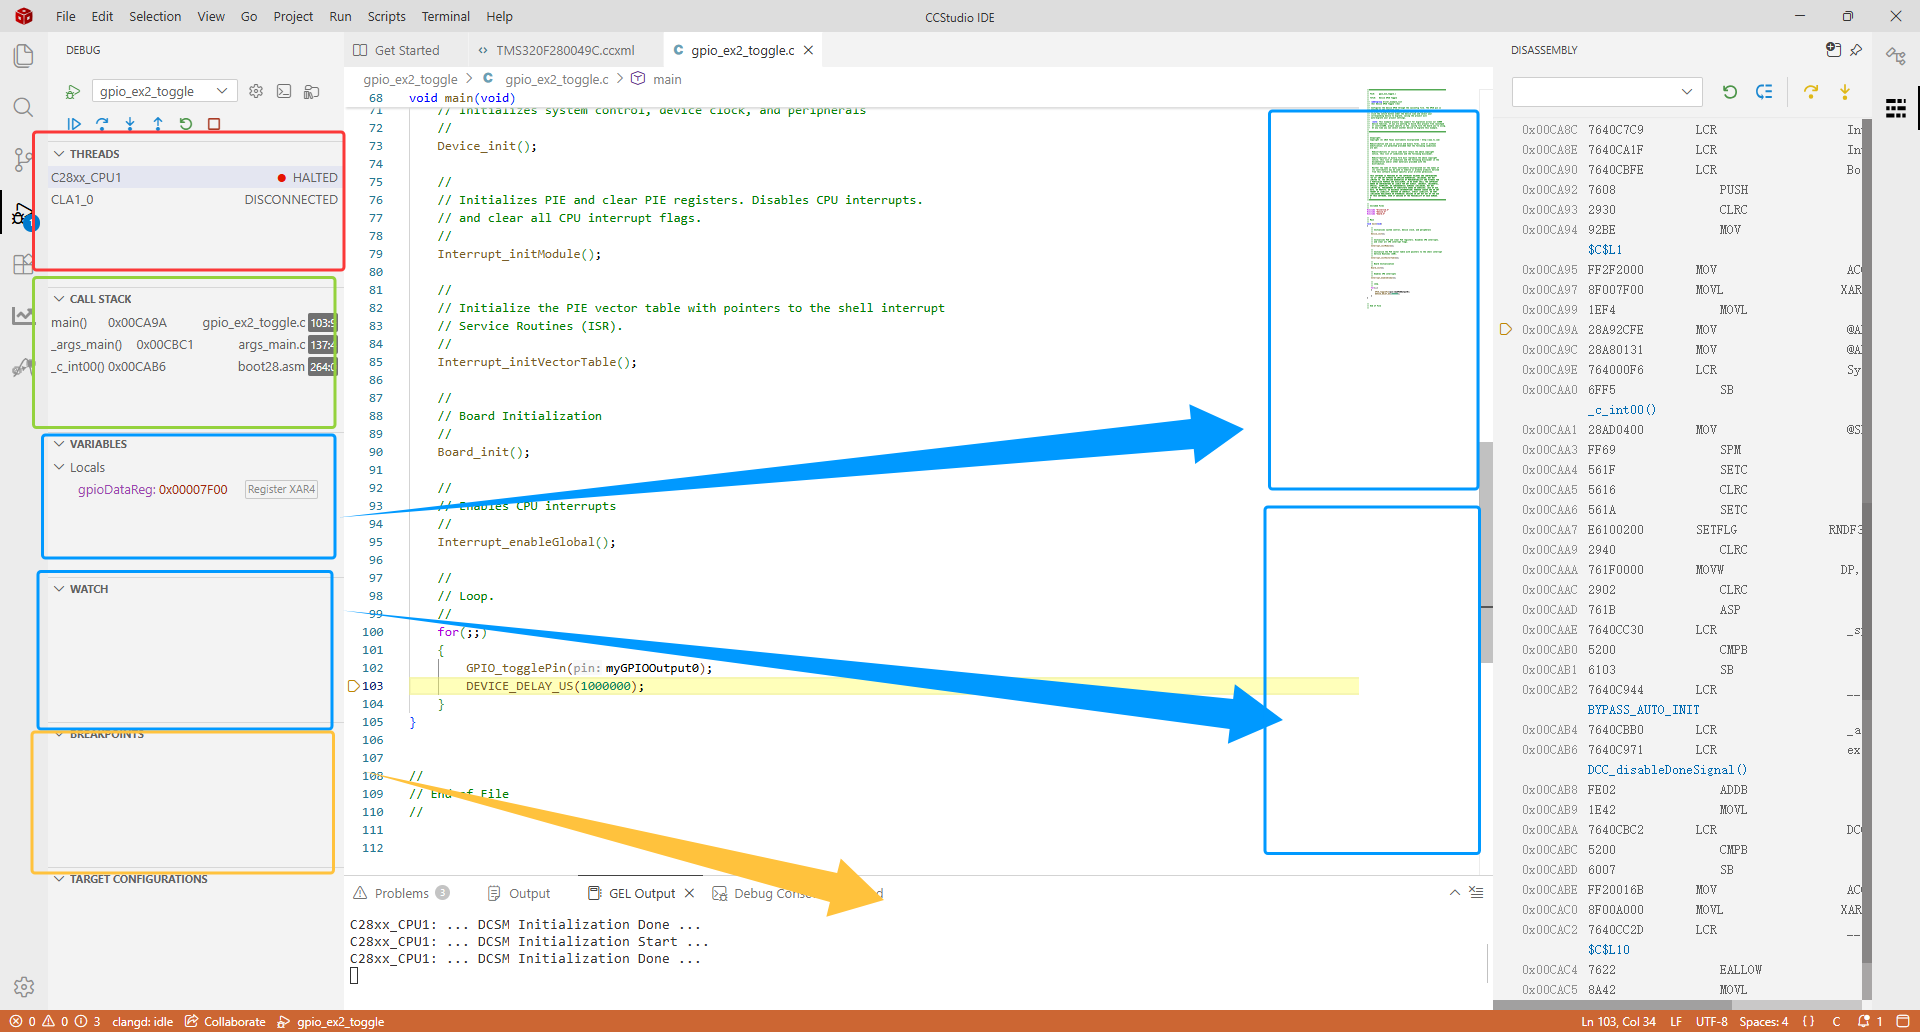Open the Source Control view icon
This screenshot has width=1920, height=1032.
23,159
